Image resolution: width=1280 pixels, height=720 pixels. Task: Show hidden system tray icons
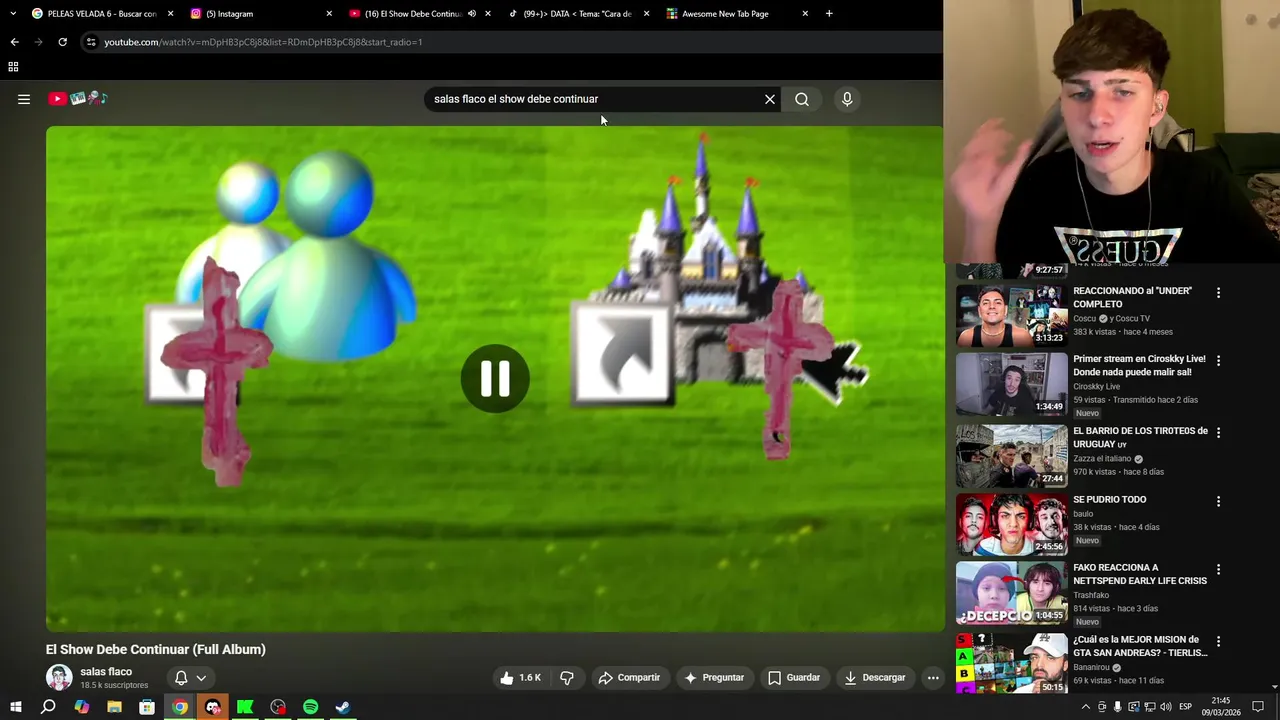1085,707
